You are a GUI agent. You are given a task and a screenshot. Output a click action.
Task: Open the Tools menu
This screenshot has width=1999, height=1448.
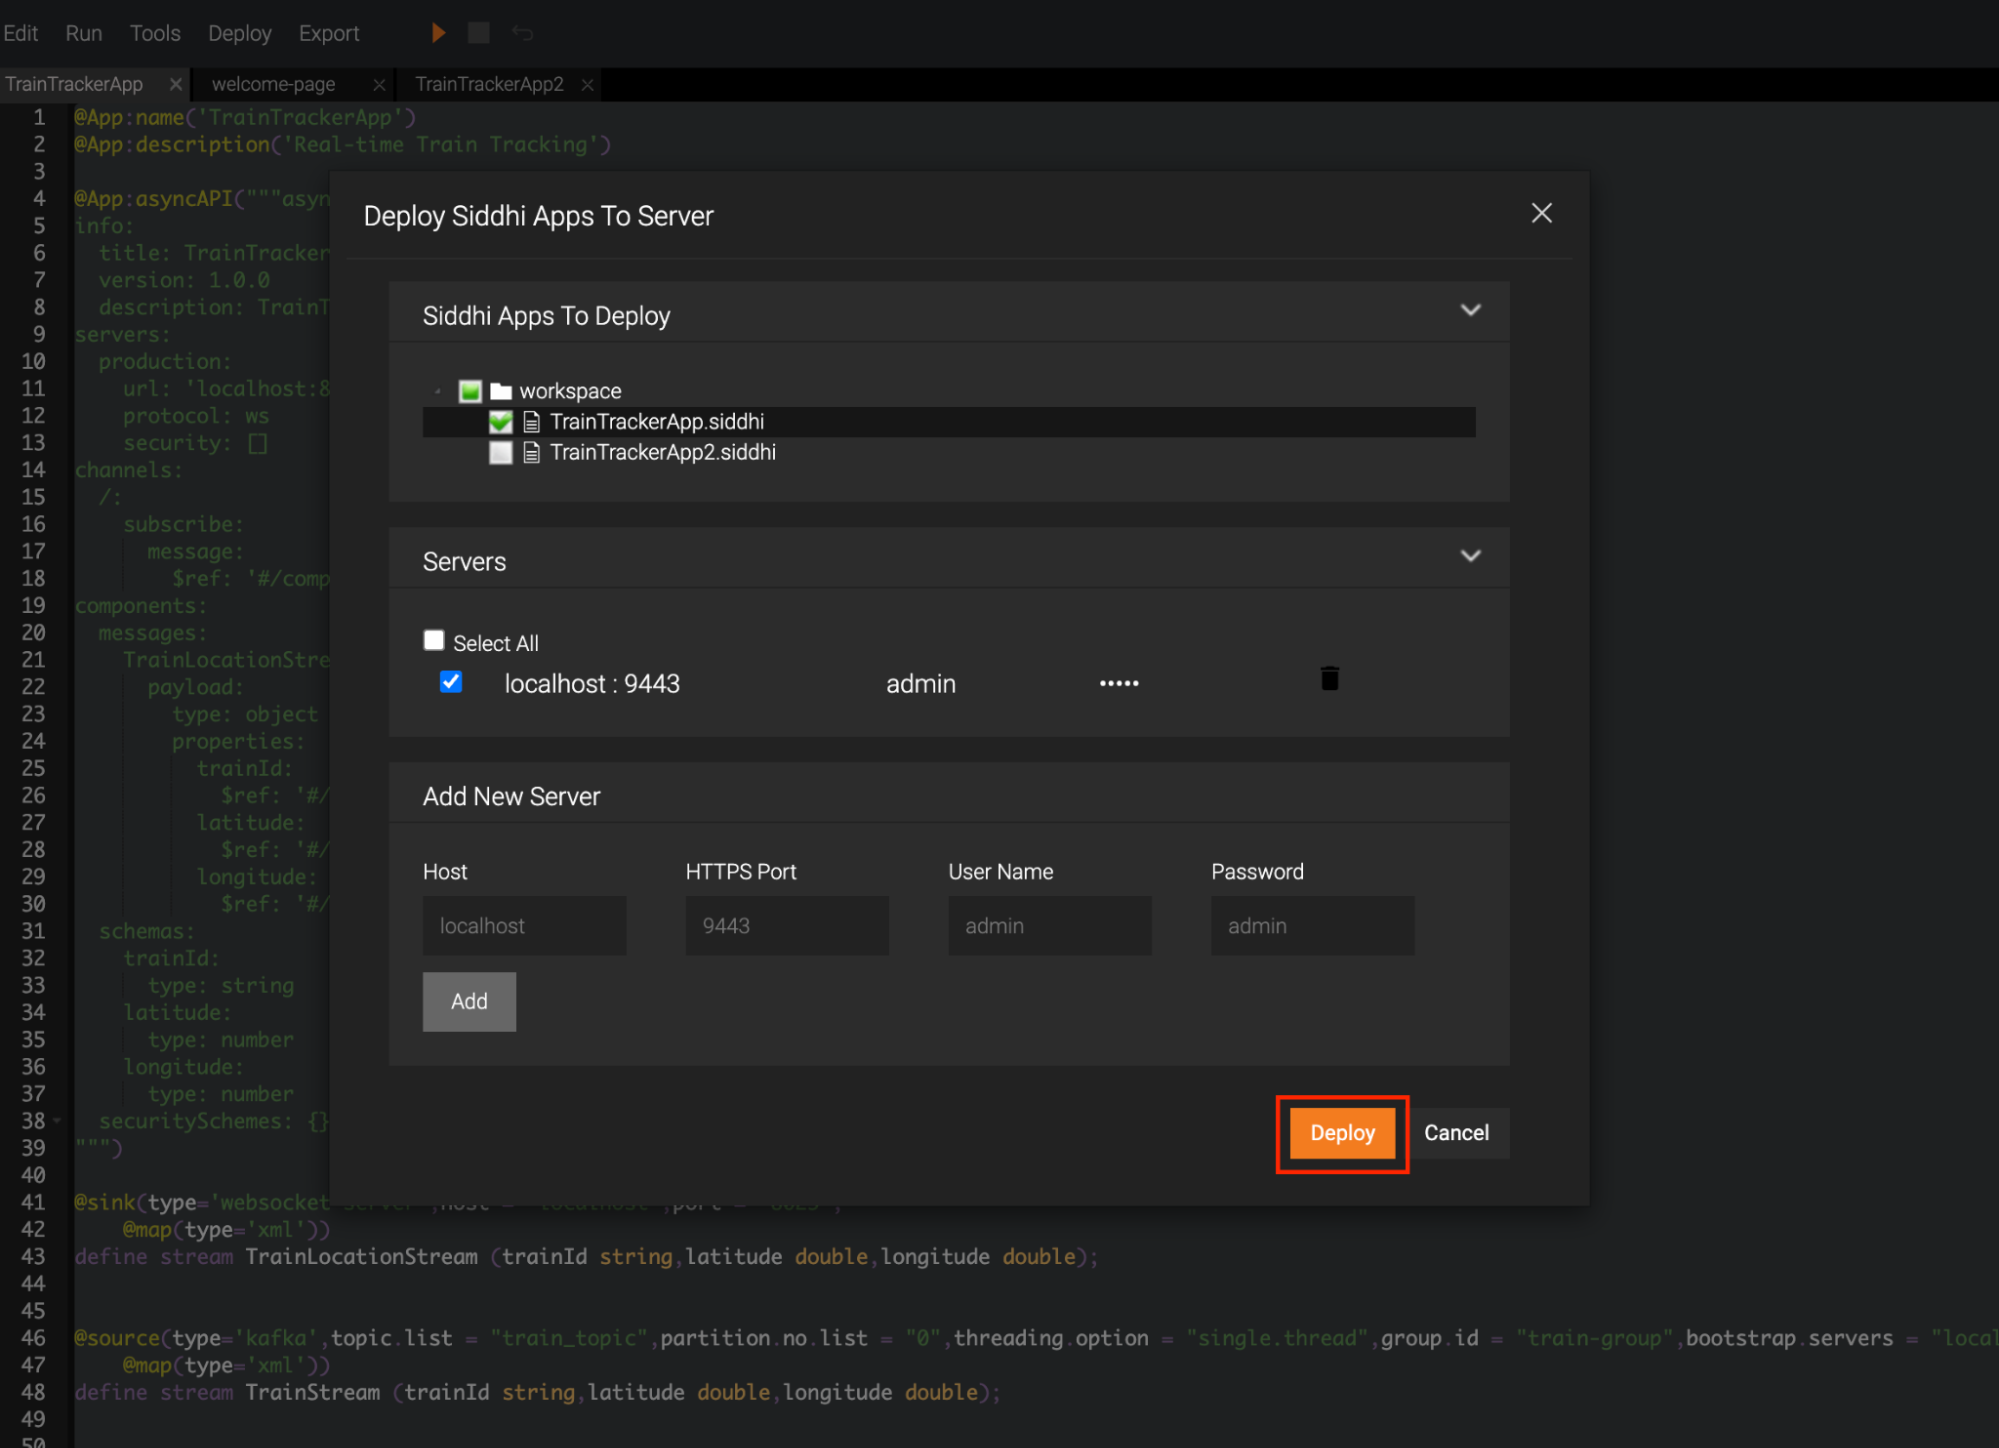(155, 33)
